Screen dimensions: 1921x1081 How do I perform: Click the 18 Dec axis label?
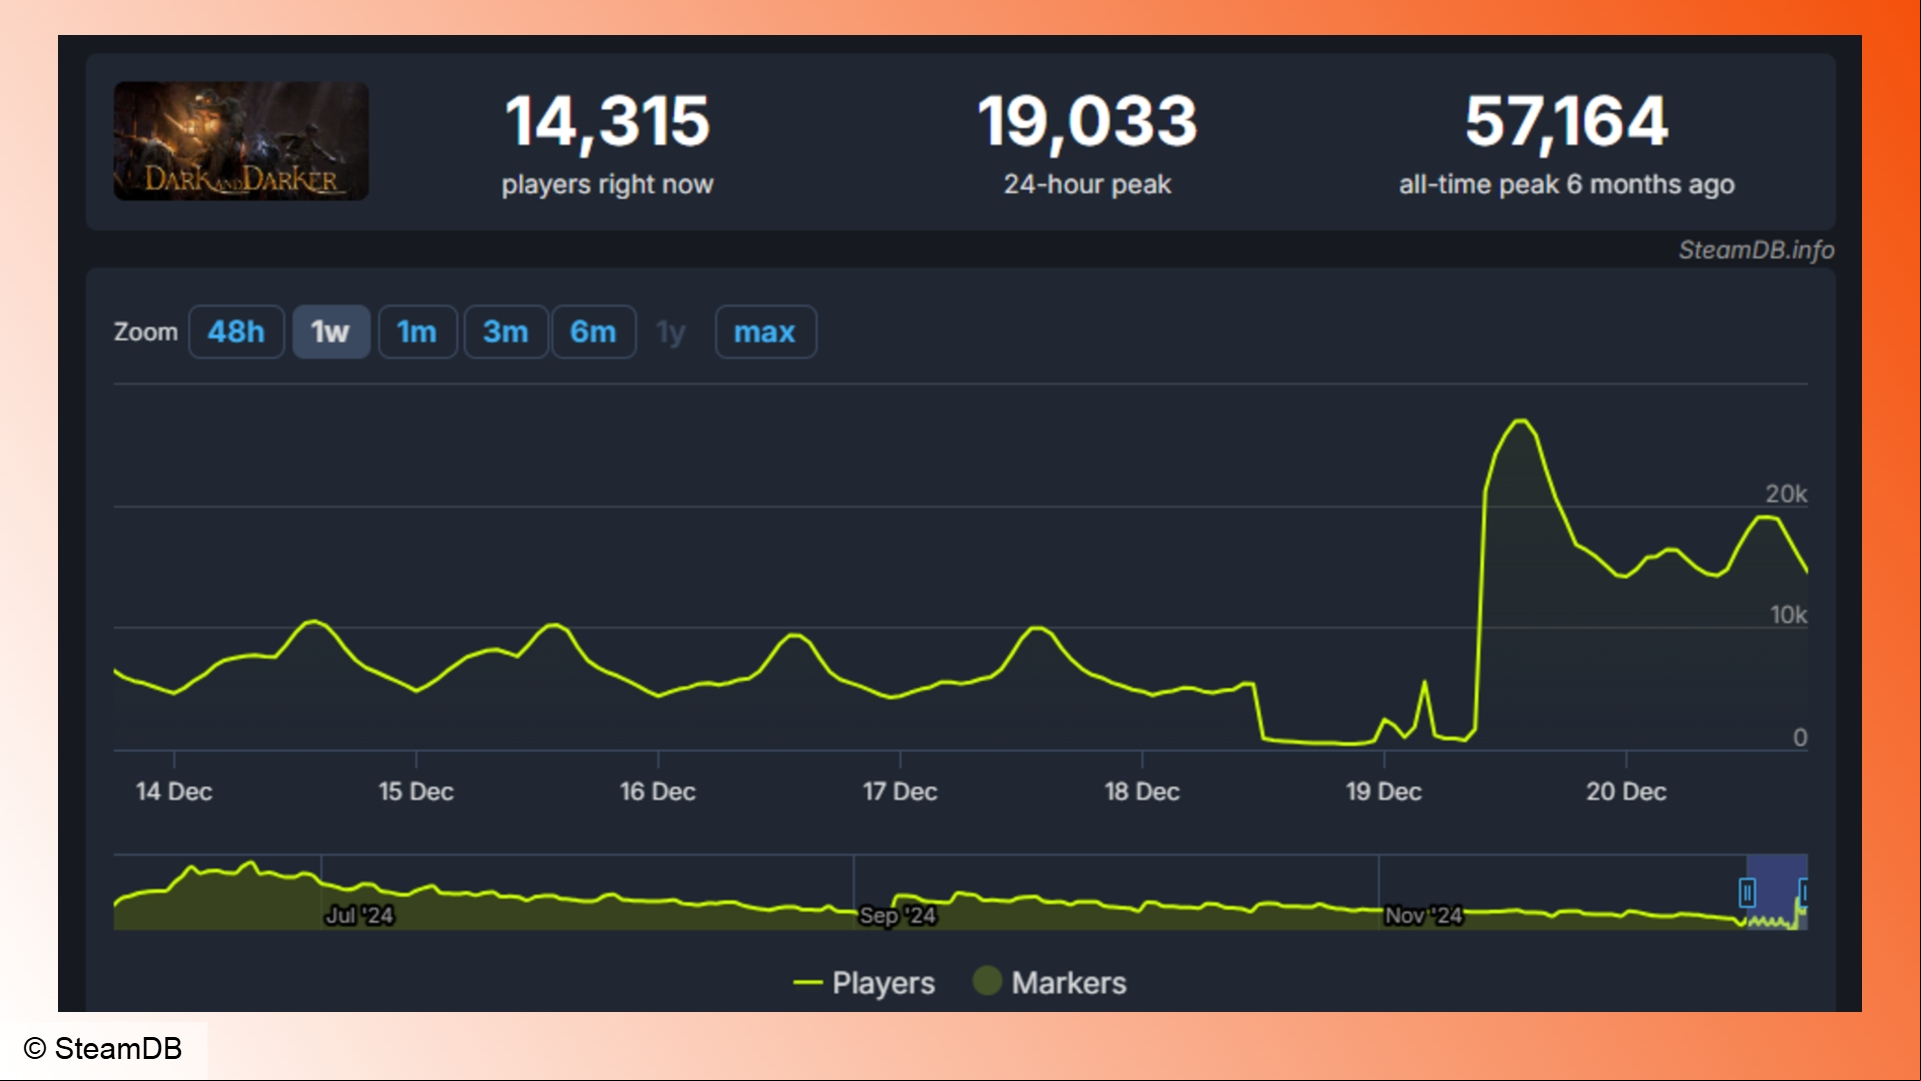(x=1142, y=792)
